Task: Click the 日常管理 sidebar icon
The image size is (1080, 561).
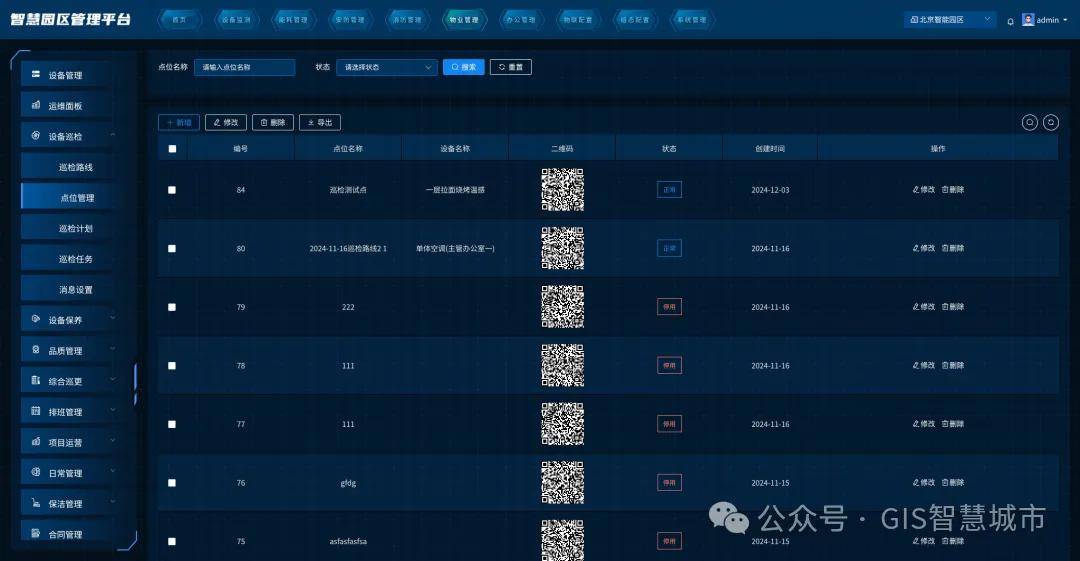Action: point(36,472)
